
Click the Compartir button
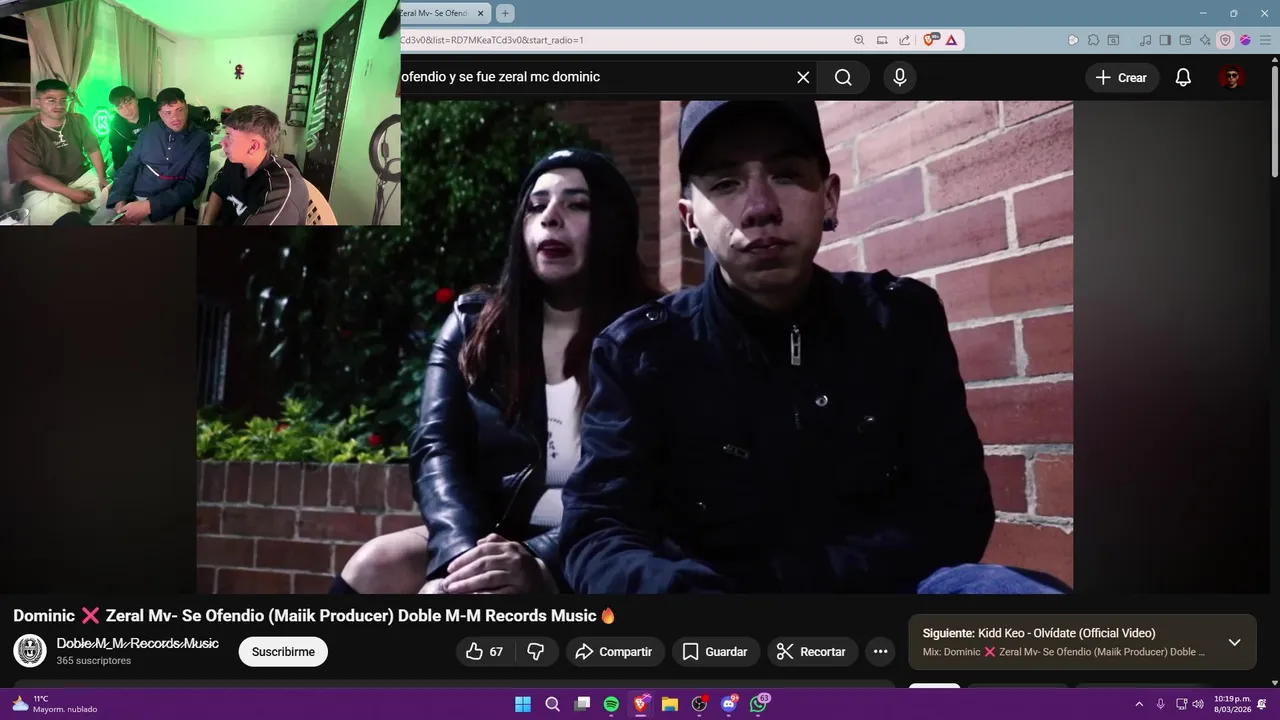point(615,652)
